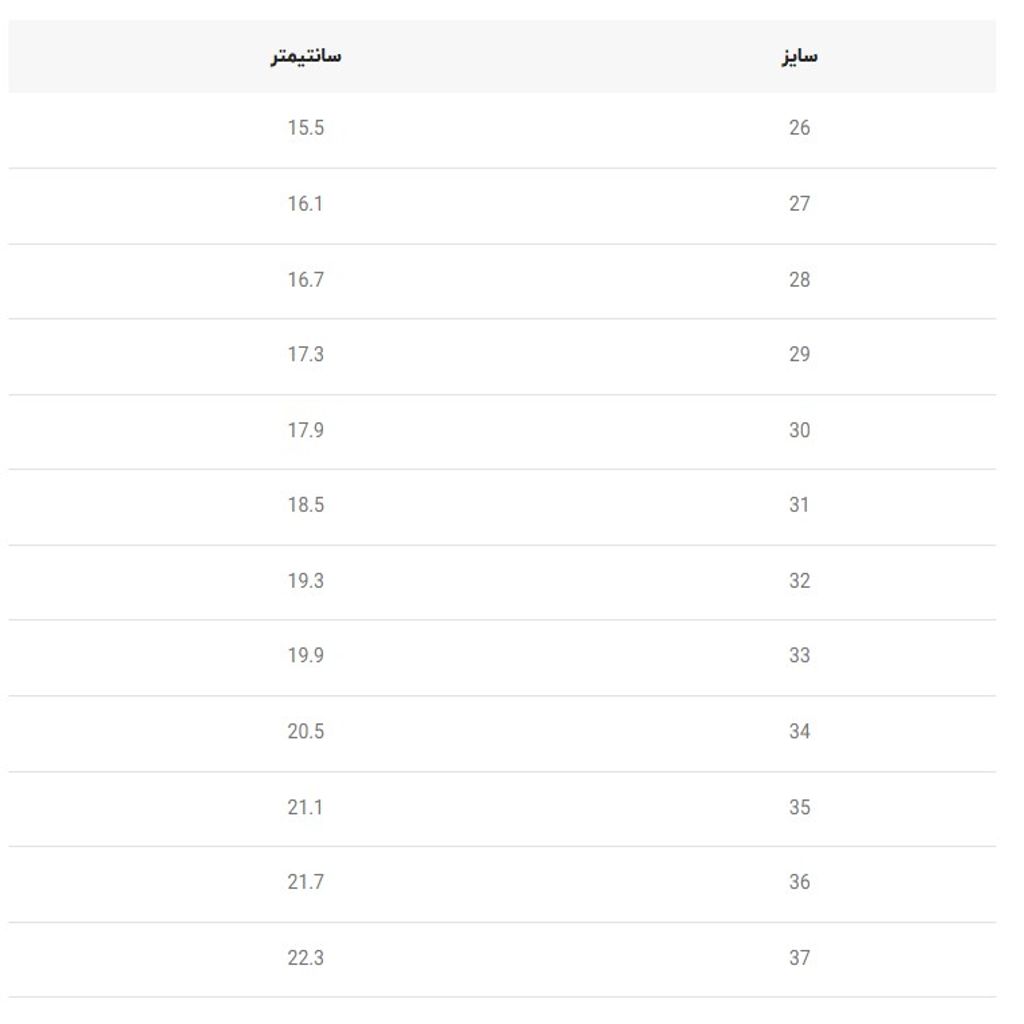Click the 19.9 centimeter cell

(306, 655)
